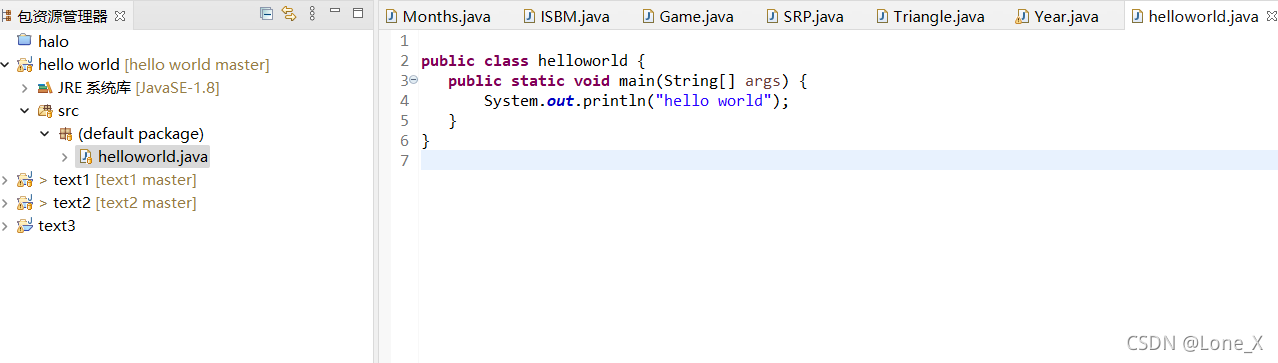The image size is (1278, 363).
Task: Close the 包资源管理器 view tab
Action: [120, 16]
